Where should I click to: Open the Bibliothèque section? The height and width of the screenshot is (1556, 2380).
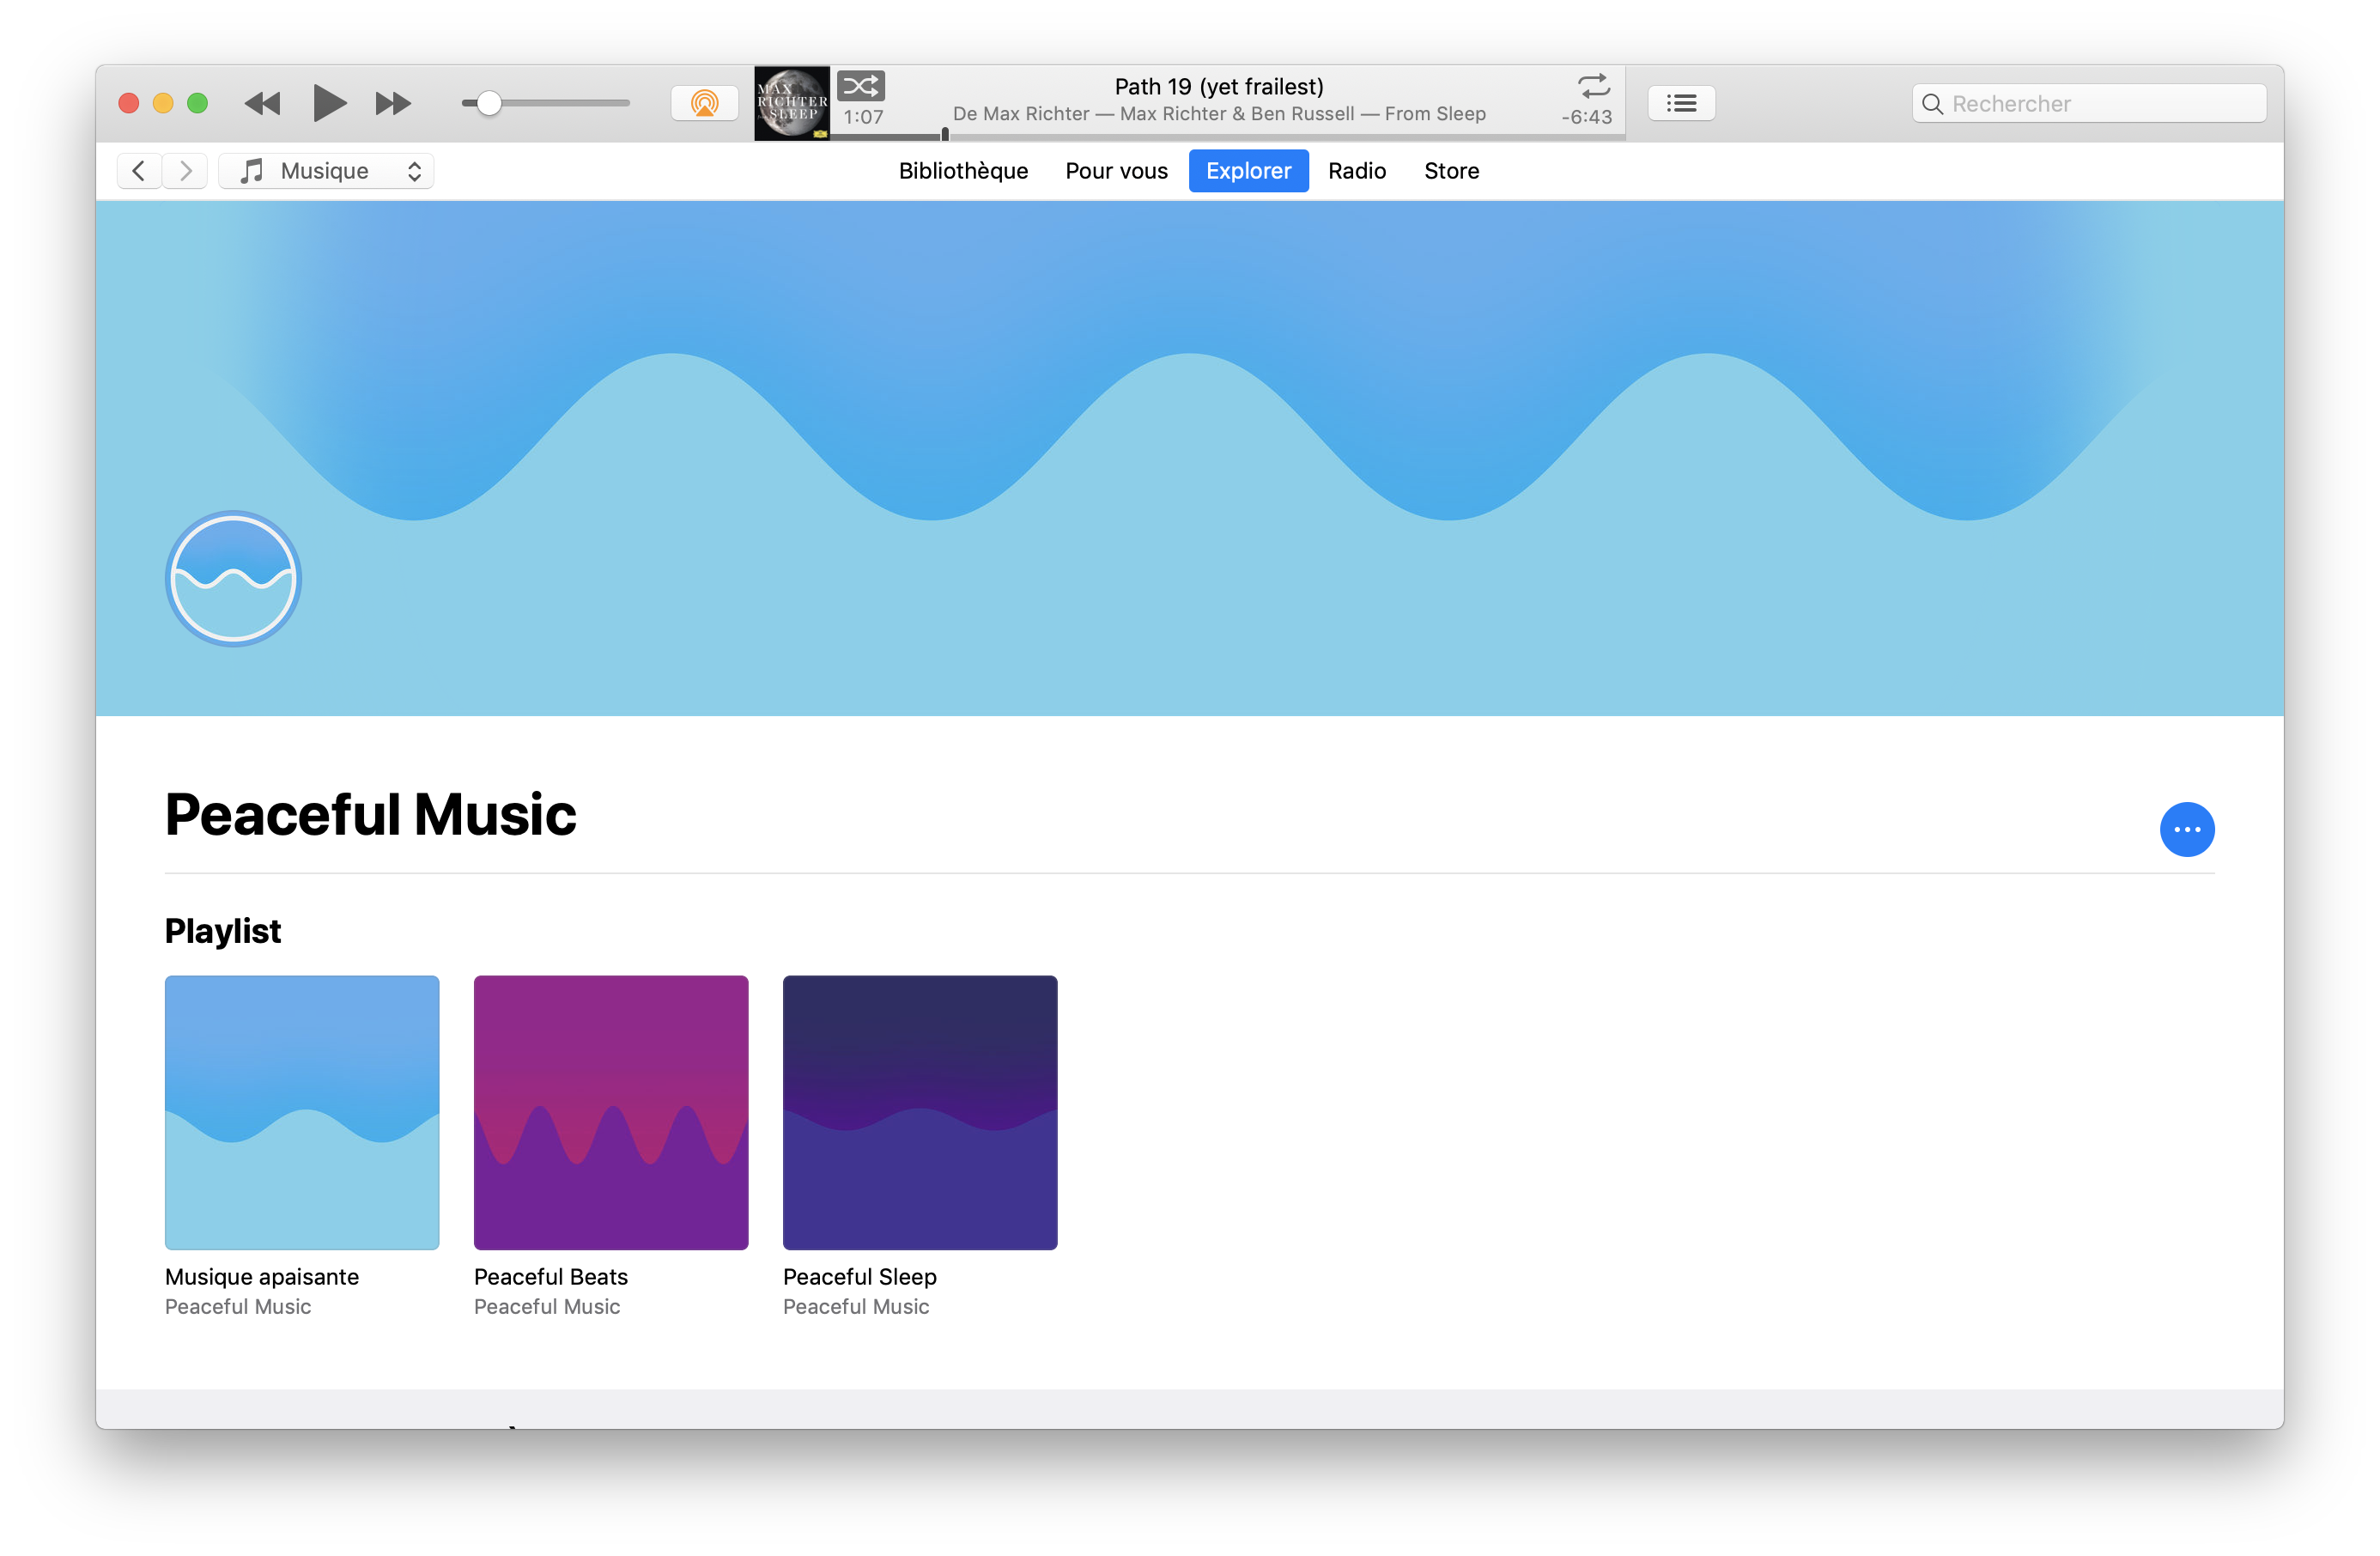(962, 170)
